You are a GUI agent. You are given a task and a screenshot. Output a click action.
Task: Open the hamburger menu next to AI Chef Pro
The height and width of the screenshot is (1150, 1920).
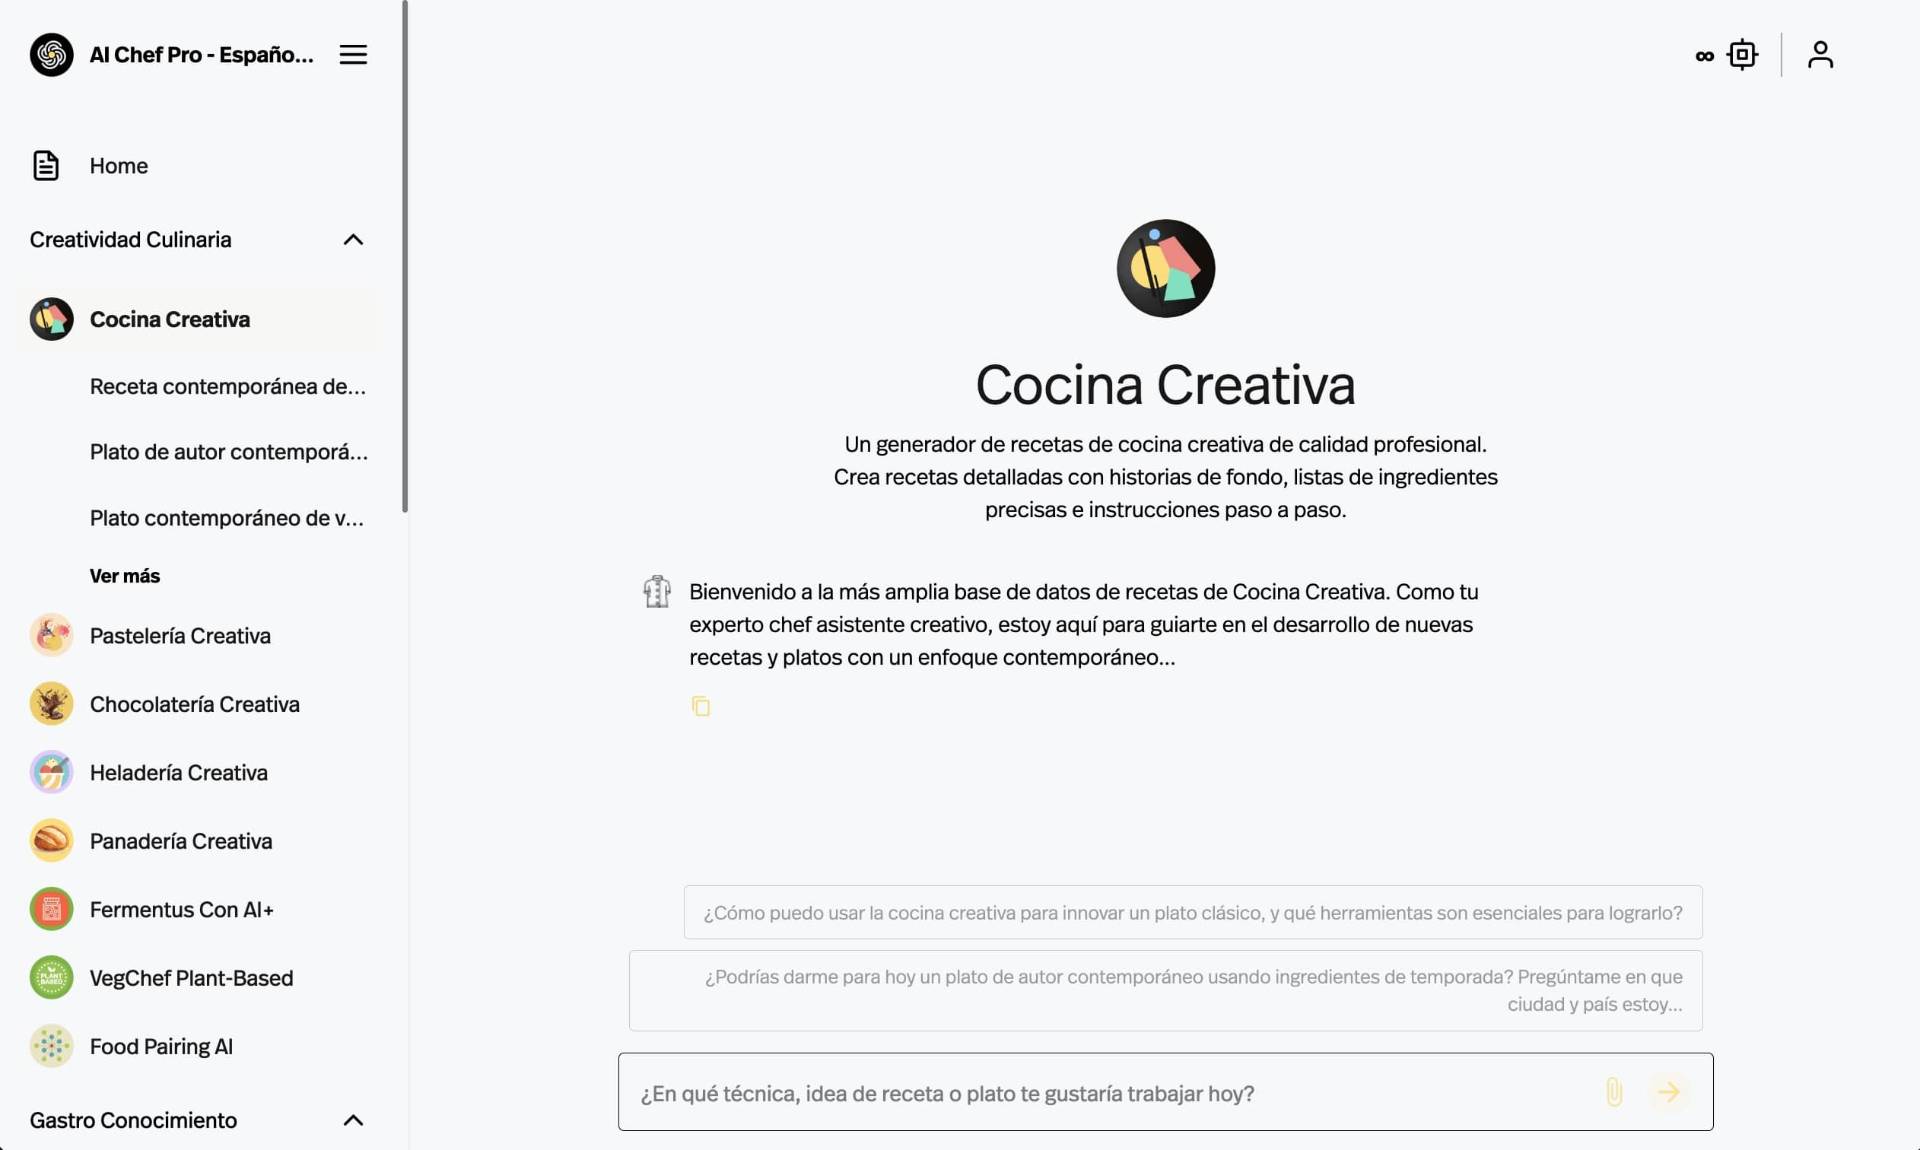[353, 55]
